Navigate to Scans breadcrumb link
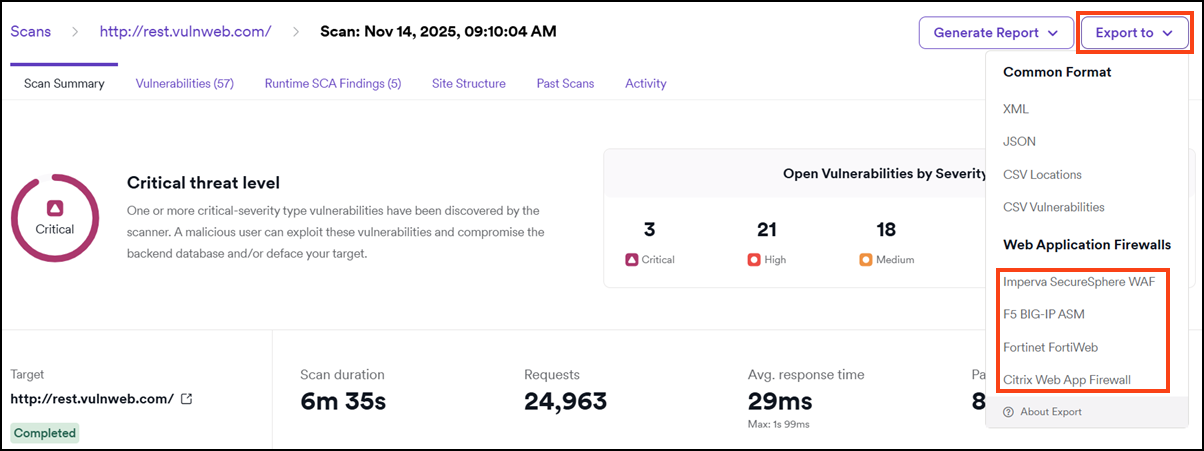1204x451 pixels. [x=33, y=32]
